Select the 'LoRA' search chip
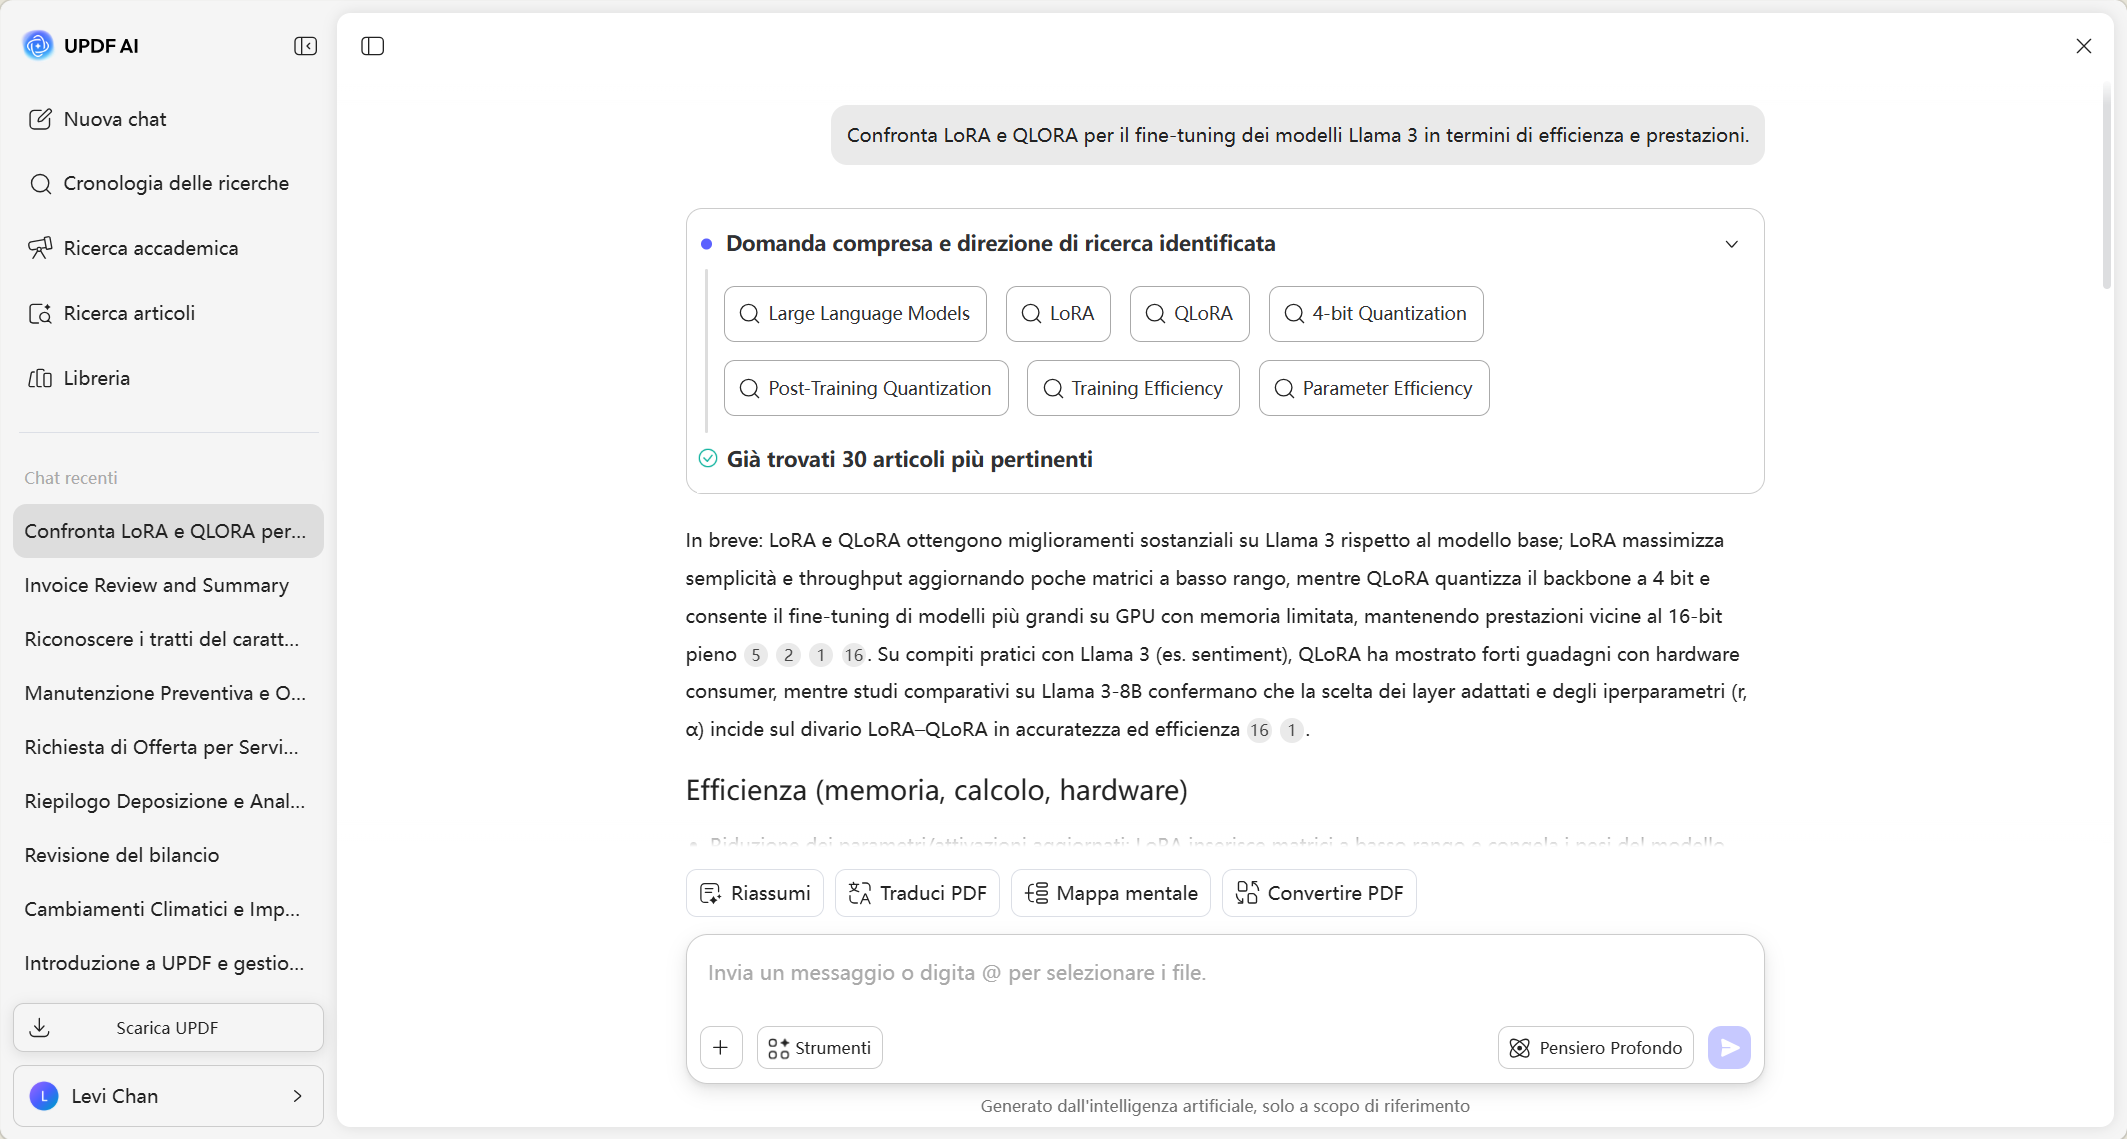 pos(1058,314)
